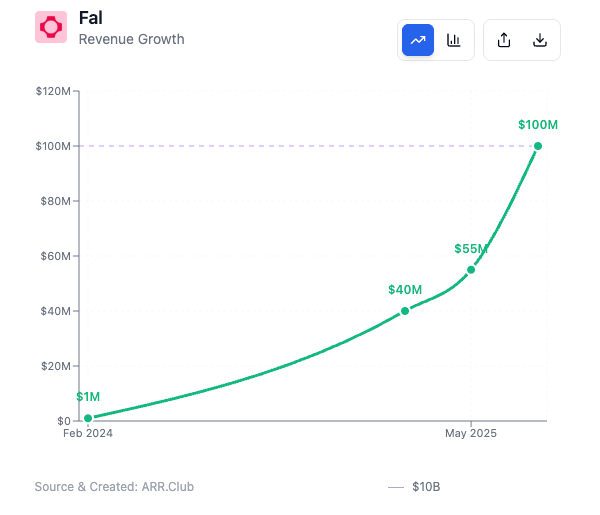Screen dimensions: 600x515
Task: Click the $60M y-axis label
Action: pyautogui.click(x=56, y=256)
